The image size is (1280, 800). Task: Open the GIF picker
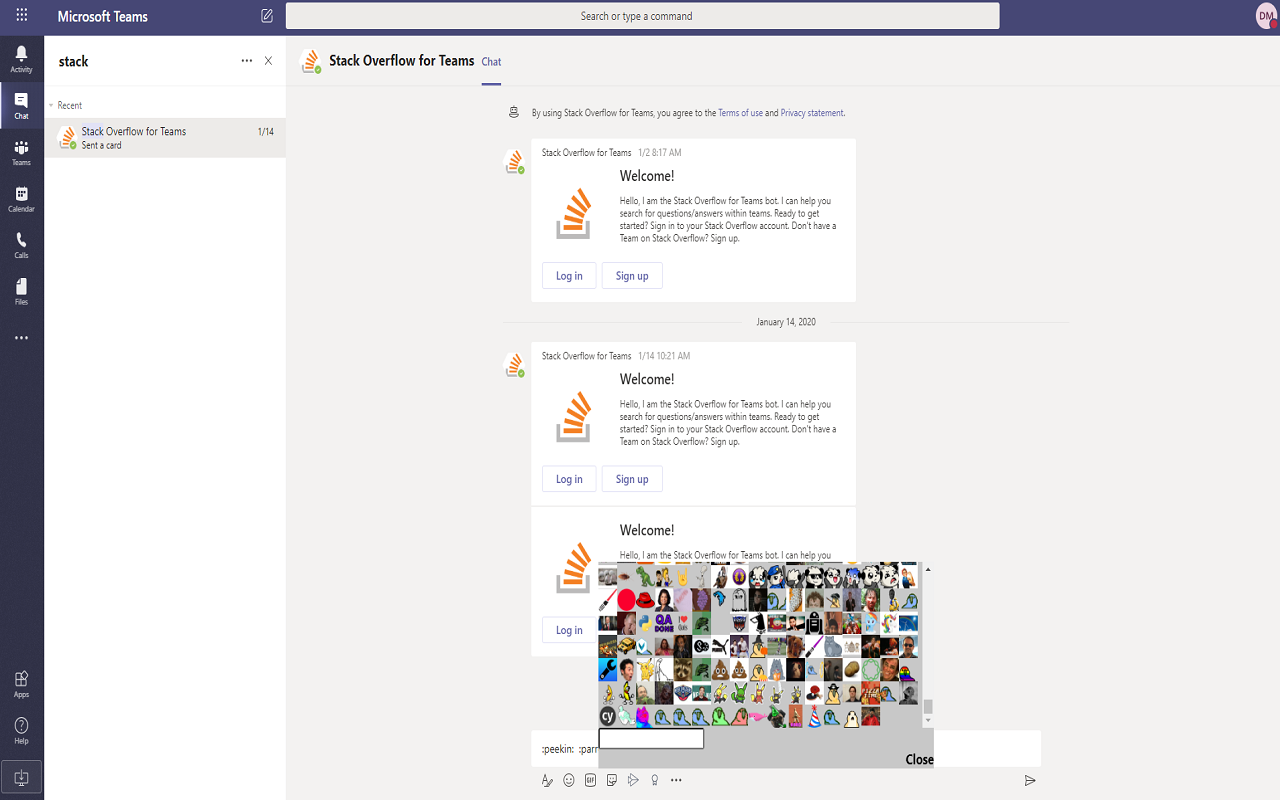coord(590,780)
